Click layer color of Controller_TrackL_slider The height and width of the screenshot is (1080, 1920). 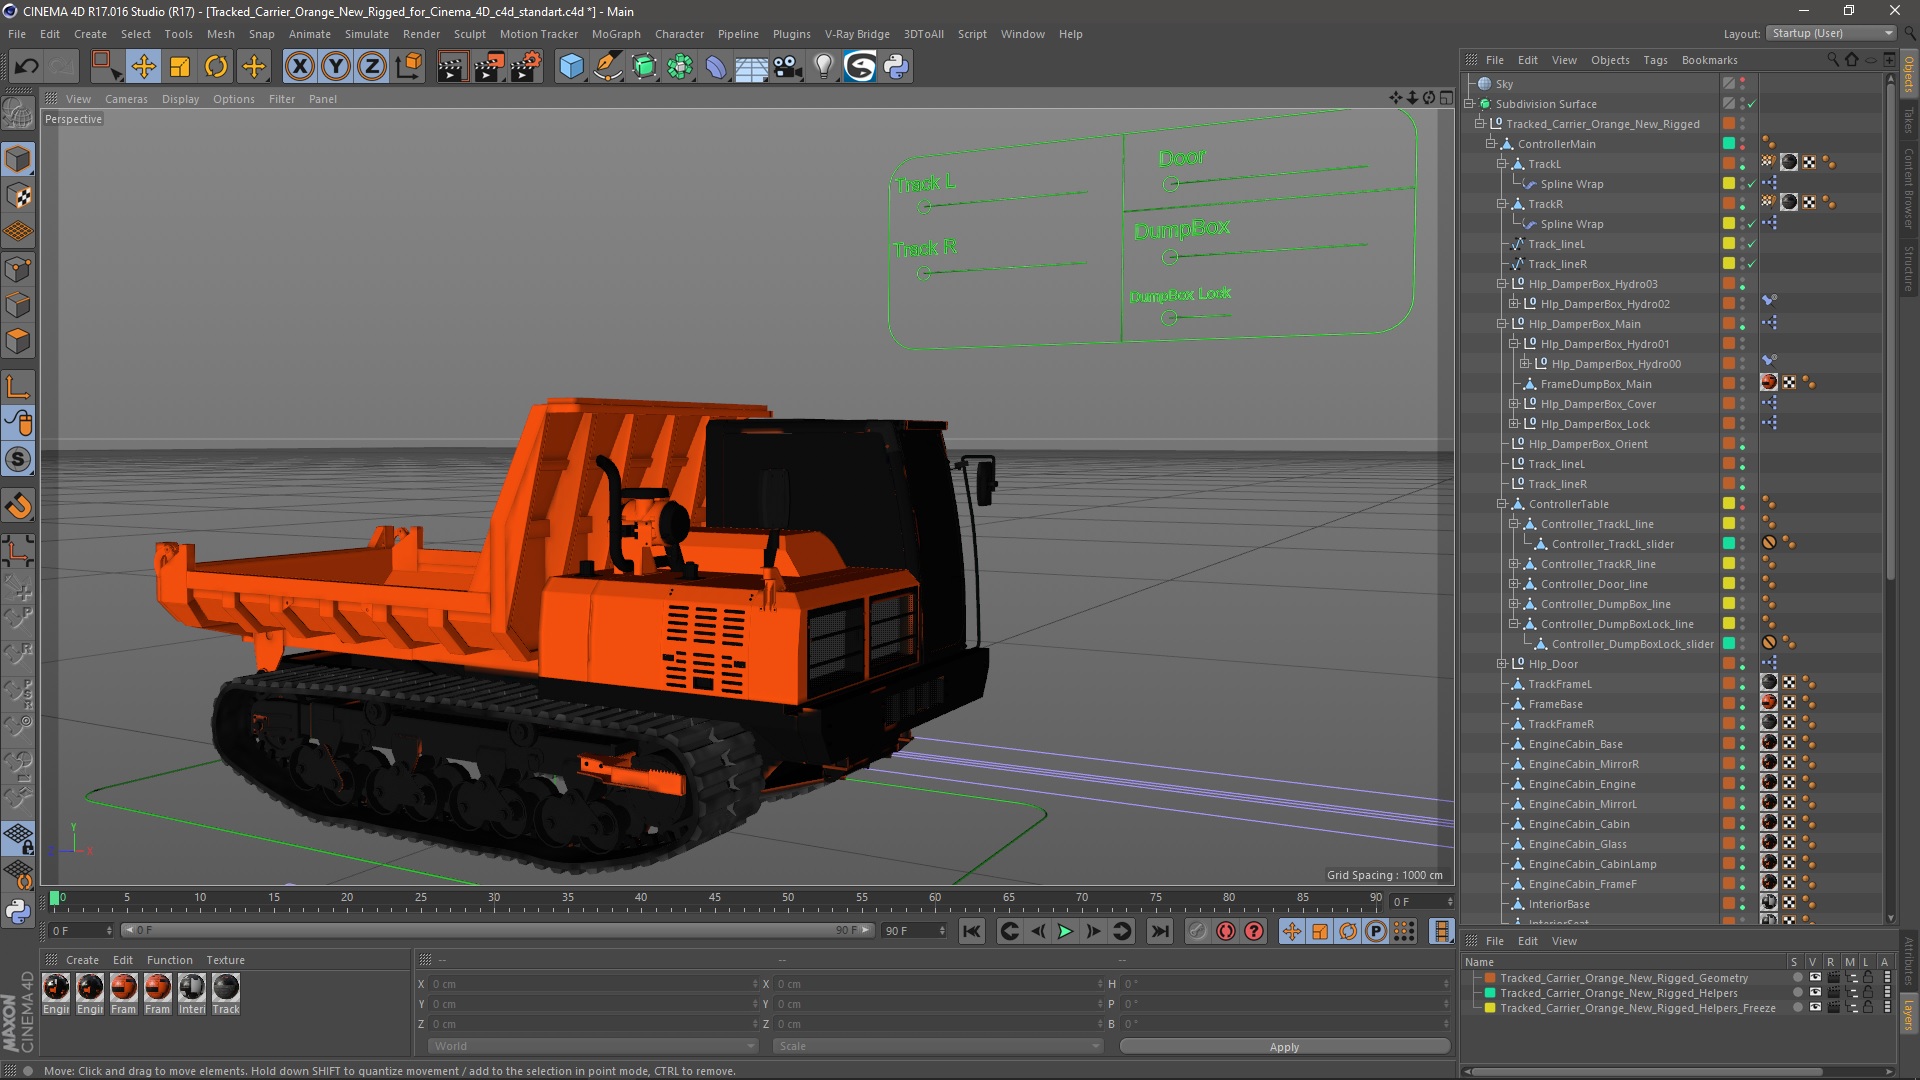(x=1728, y=544)
